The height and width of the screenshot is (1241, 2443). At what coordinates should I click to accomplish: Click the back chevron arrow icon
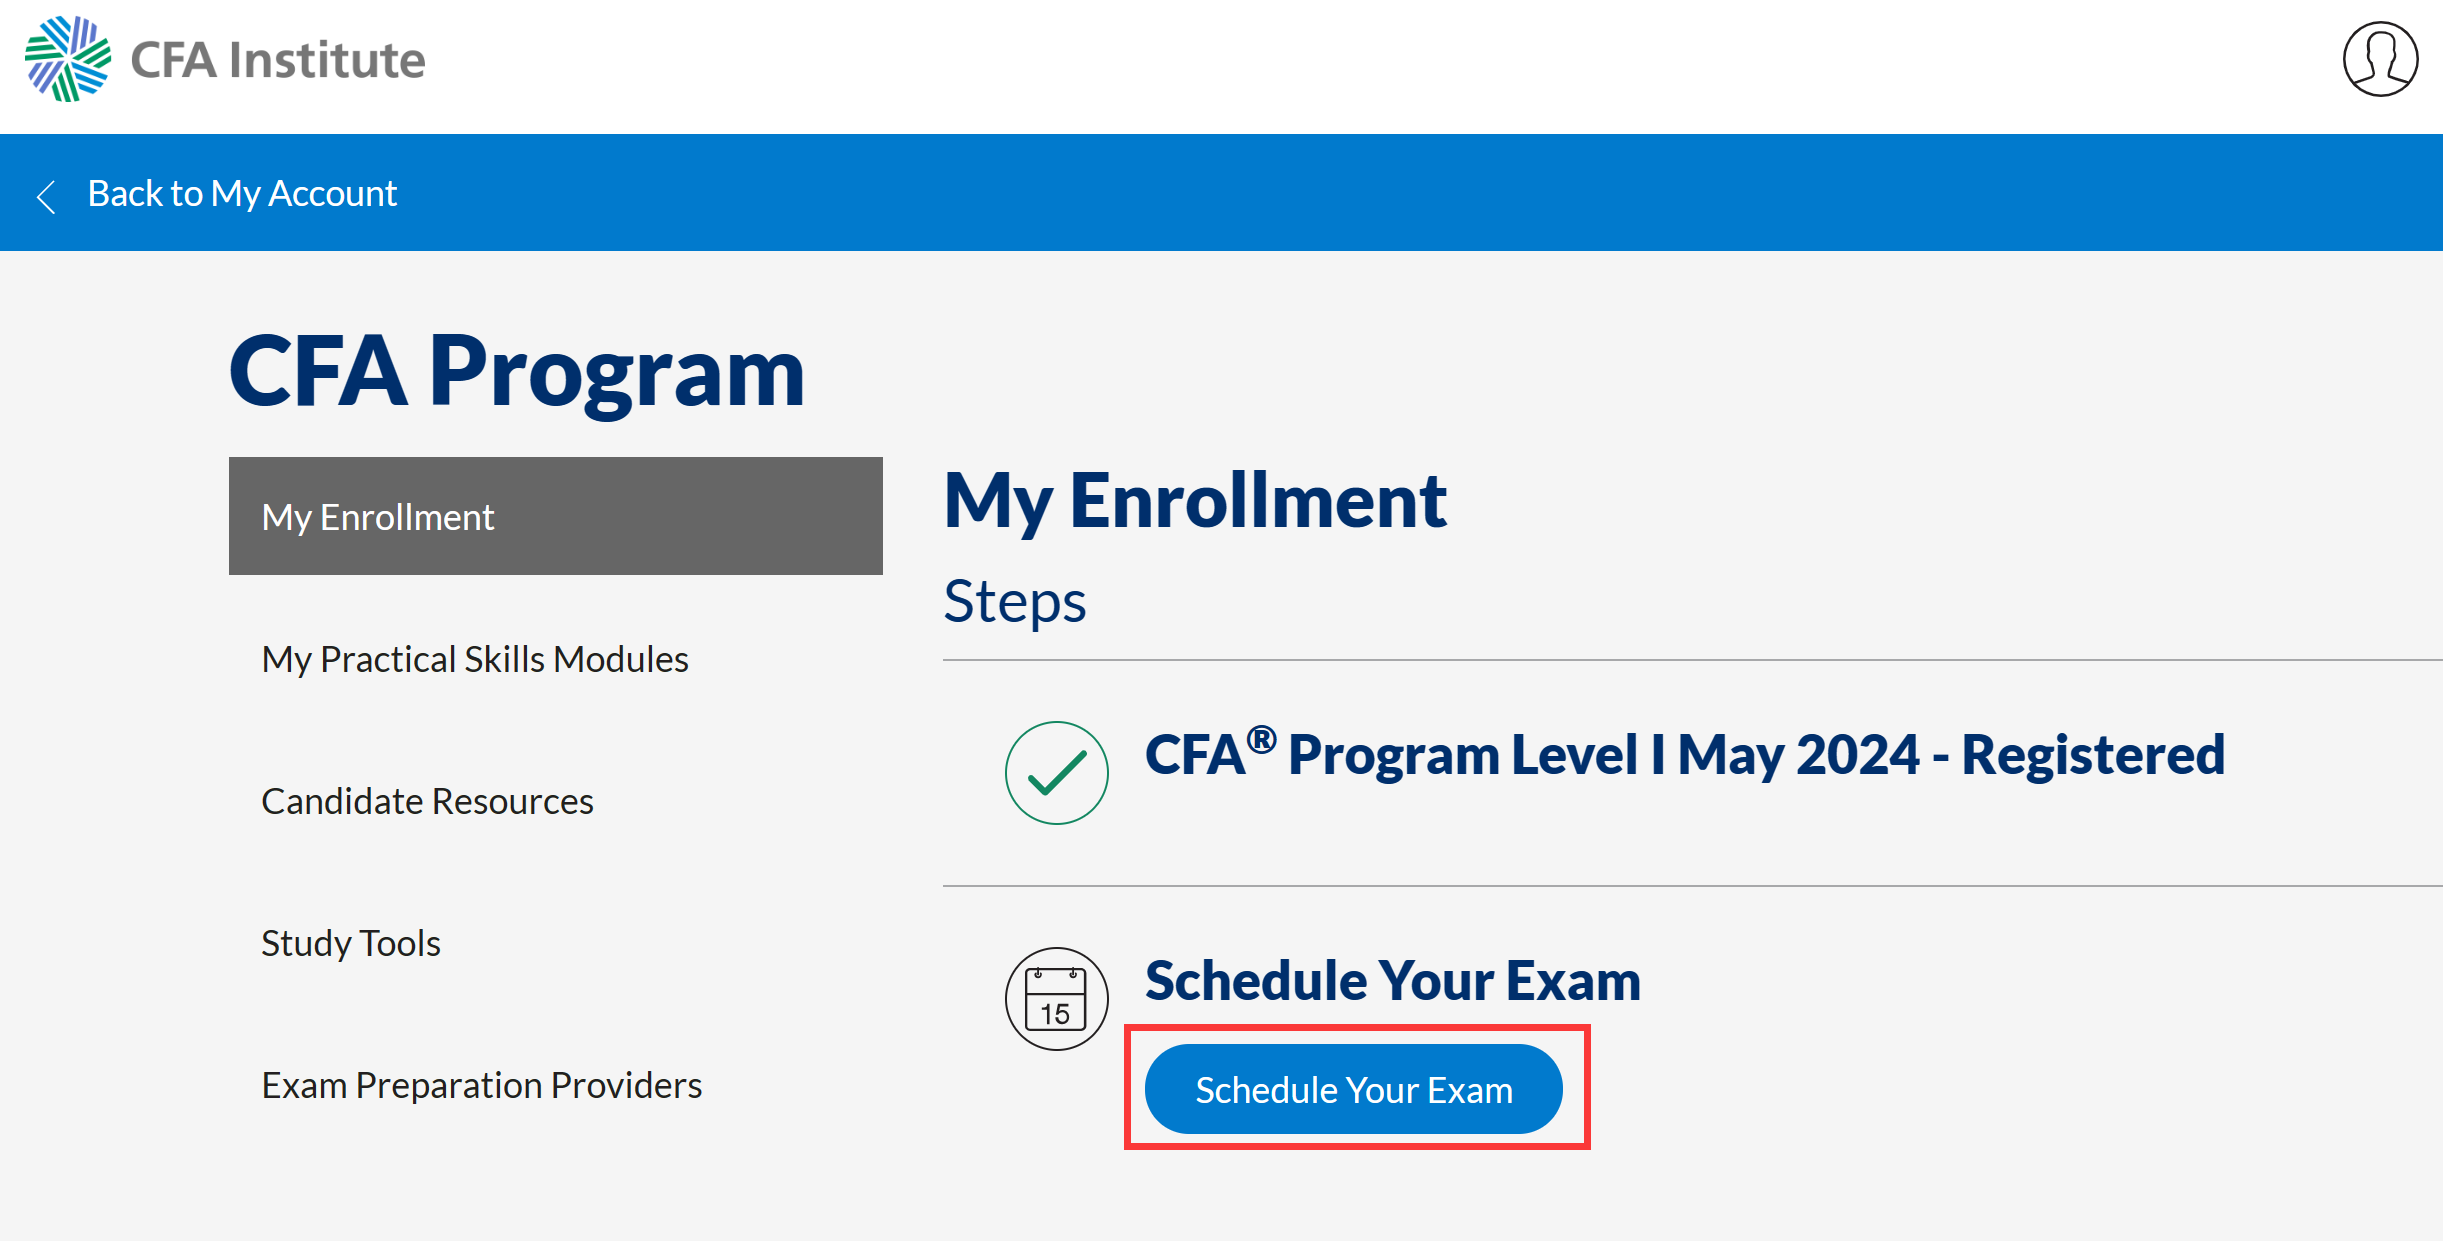point(45,195)
